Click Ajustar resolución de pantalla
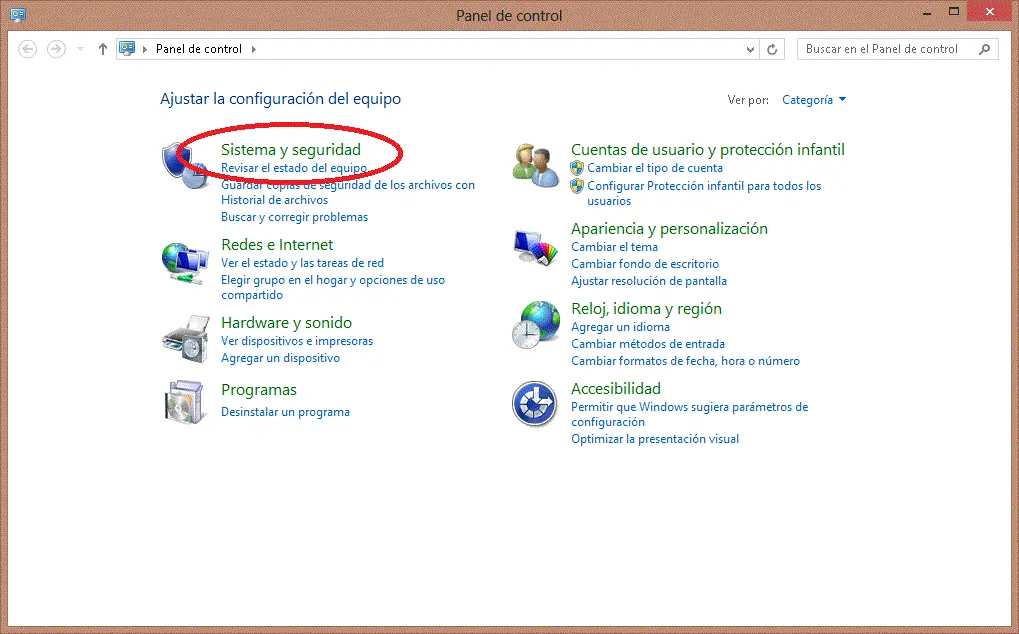 point(649,281)
